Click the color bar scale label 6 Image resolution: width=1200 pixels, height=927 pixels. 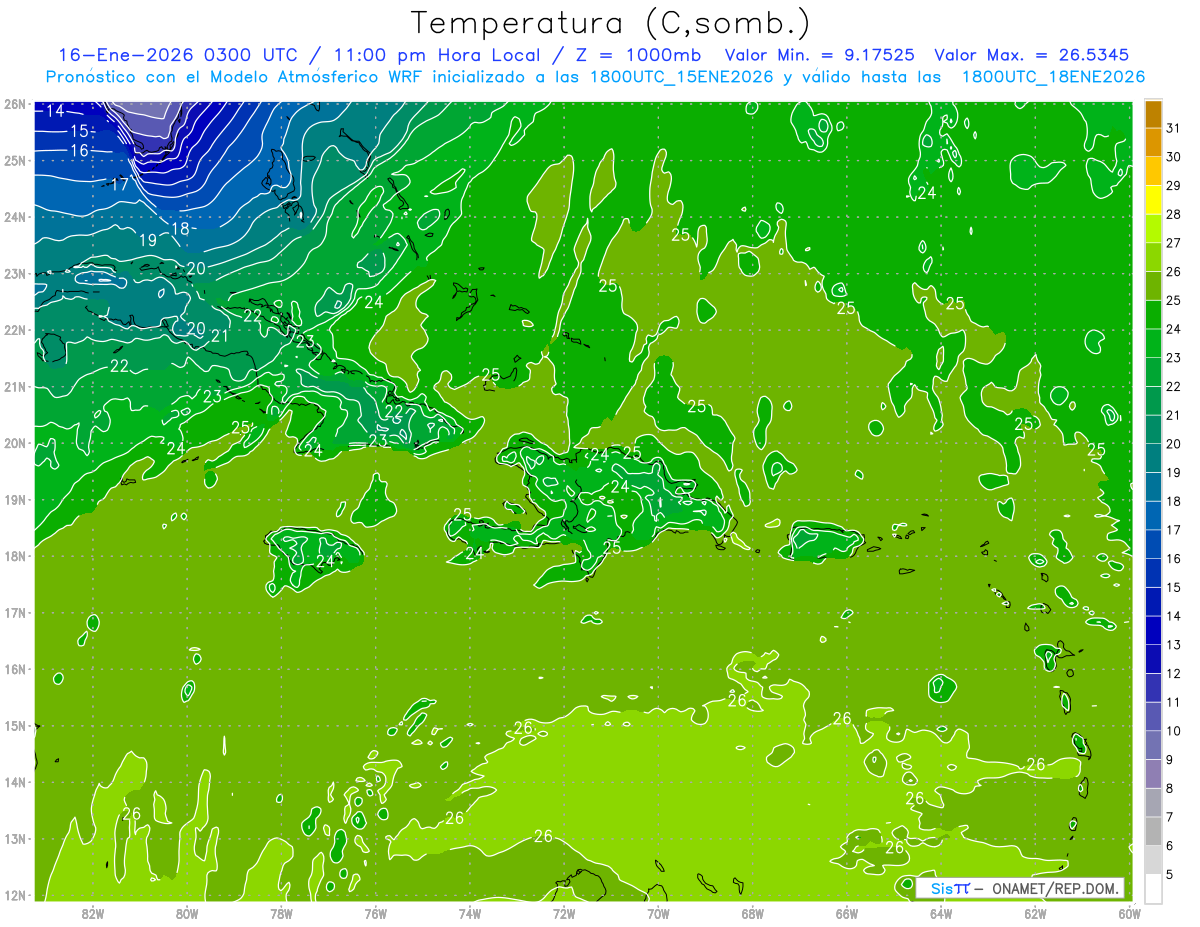click(x=1169, y=846)
